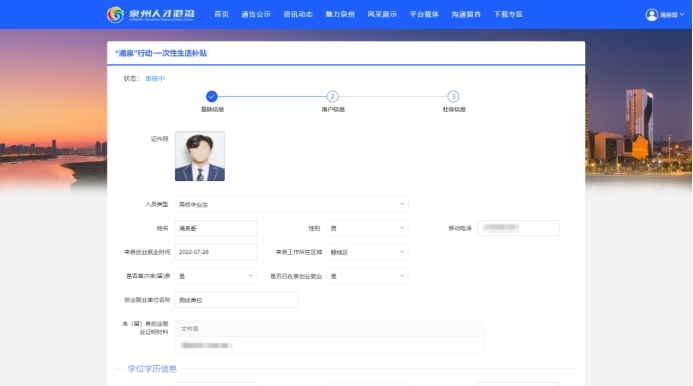This screenshot has height=386, width=693.
Task: Click the completed step one checkmark circle
Action: [x=212, y=96]
